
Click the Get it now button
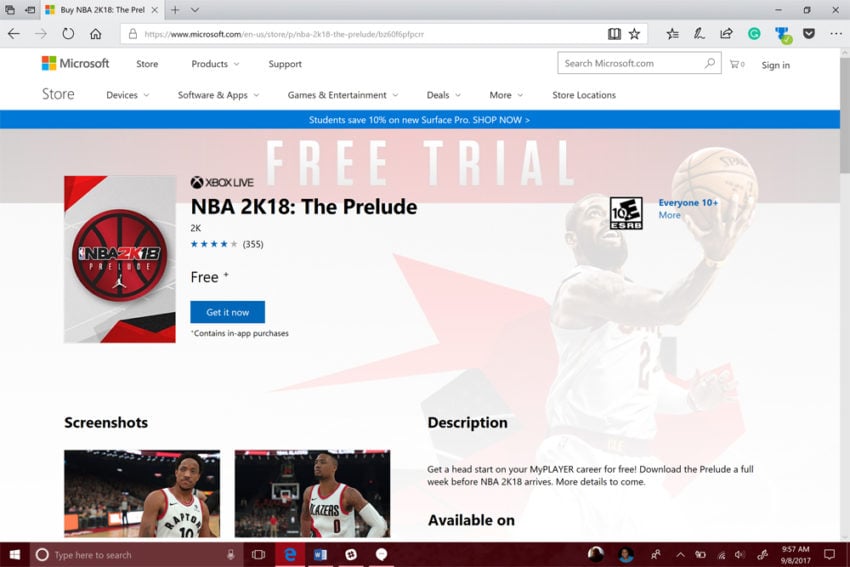[x=228, y=312]
